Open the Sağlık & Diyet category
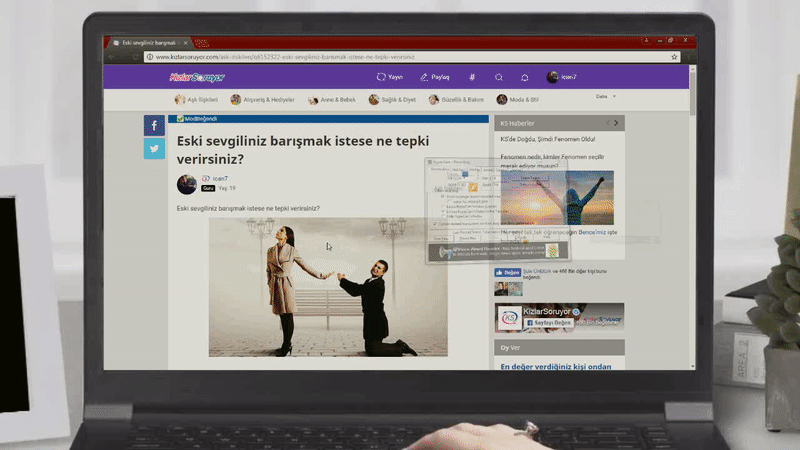Screen dimensions: 800x450 [x=392, y=99]
